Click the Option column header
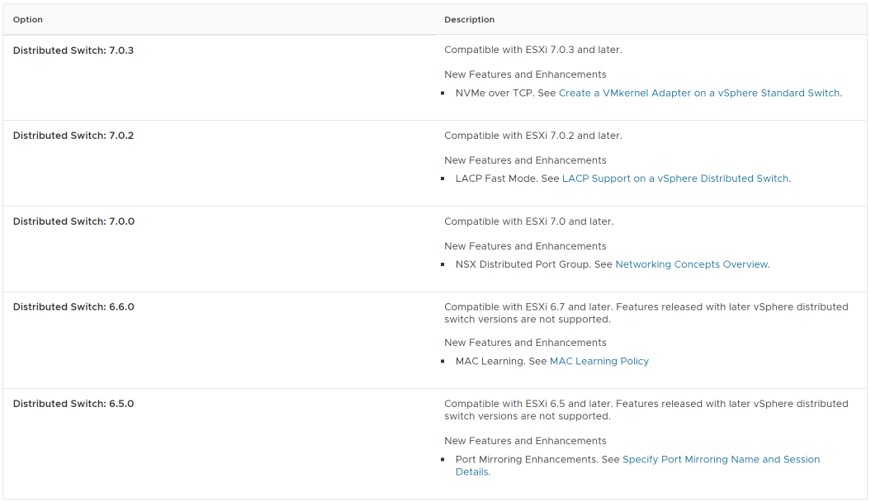The image size is (869, 502). tap(28, 19)
